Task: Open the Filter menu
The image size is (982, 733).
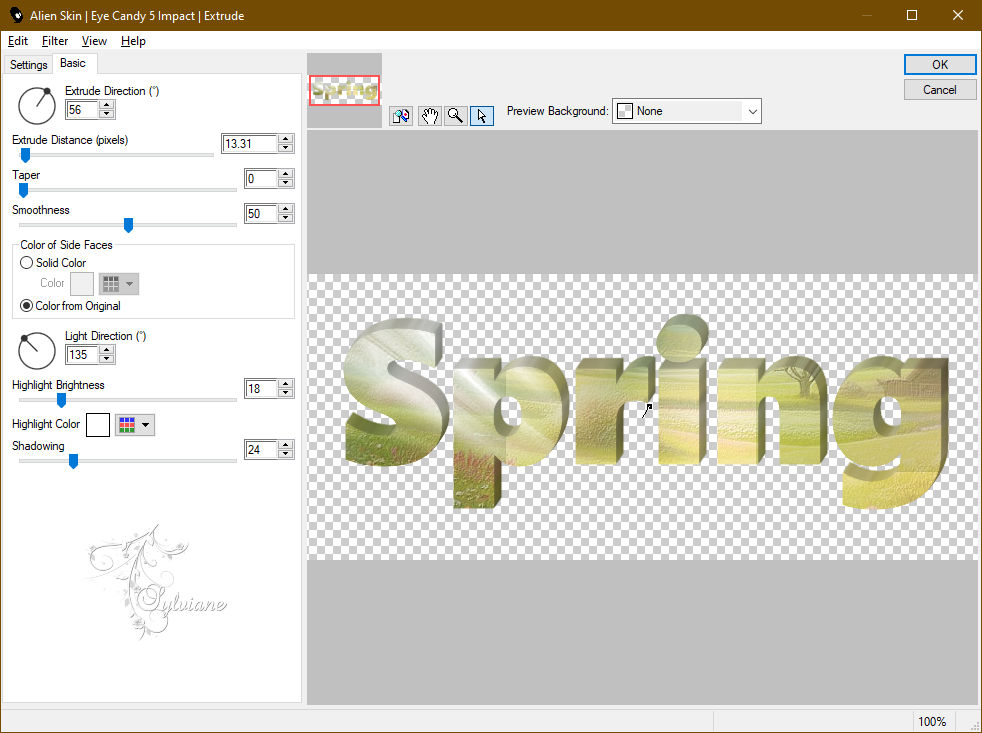Action: point(54,41)
